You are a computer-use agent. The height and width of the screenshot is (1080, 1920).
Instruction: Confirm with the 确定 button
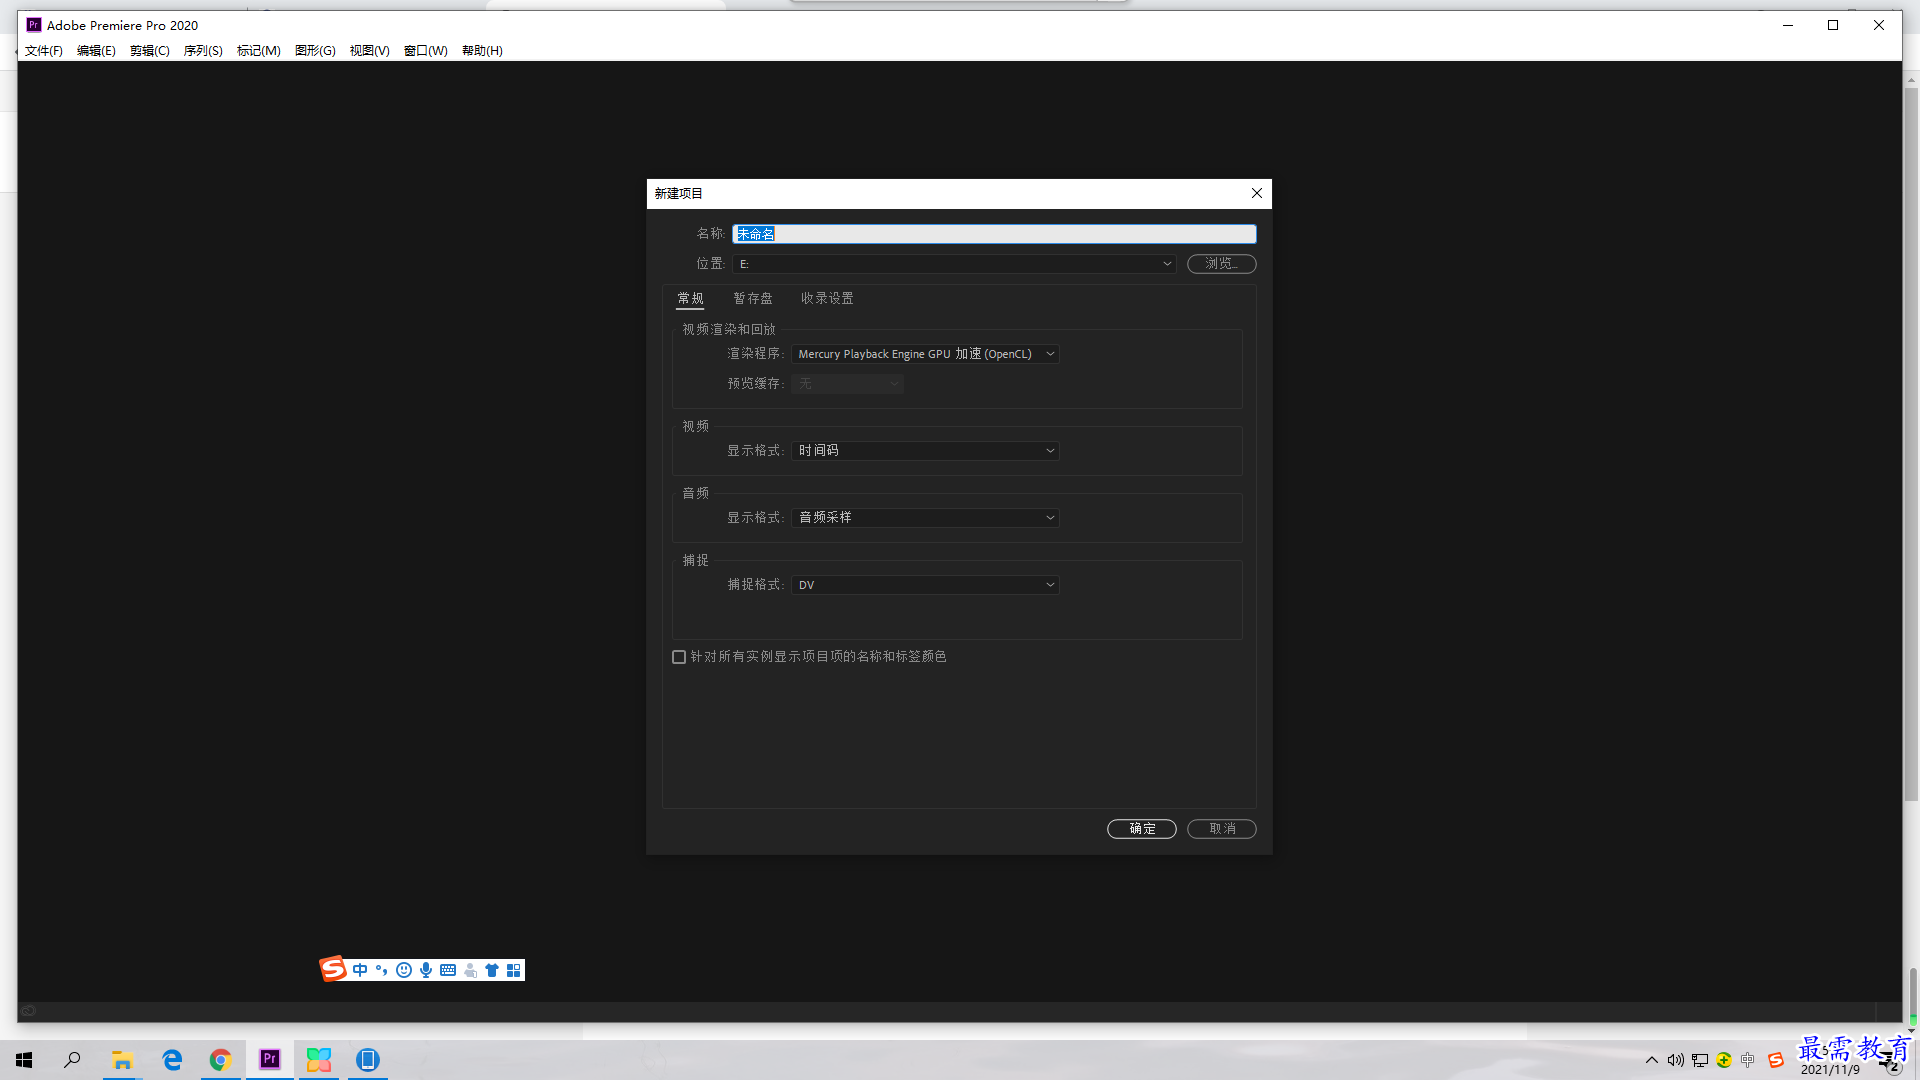tap(1142, 829)
